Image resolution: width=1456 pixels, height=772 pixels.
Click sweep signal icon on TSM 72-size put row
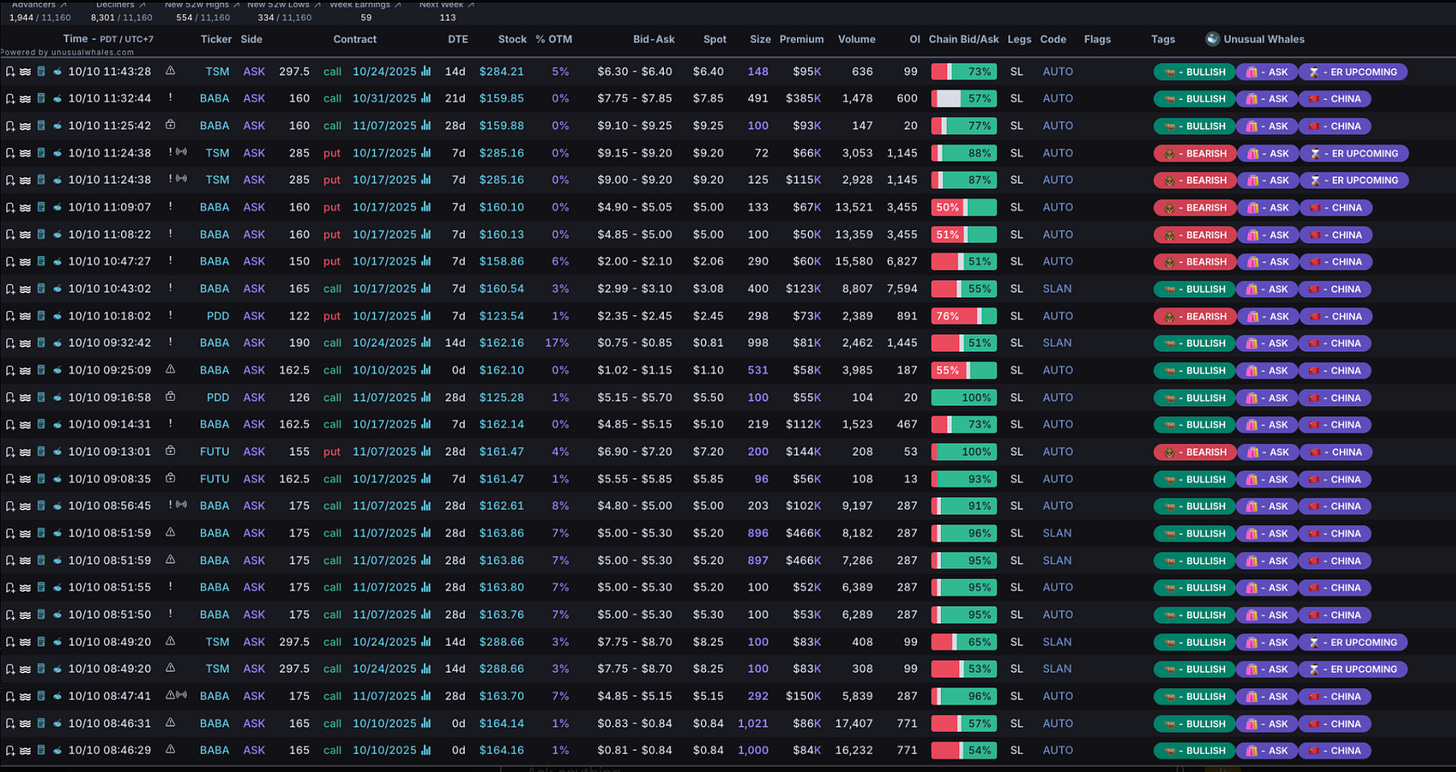click(x=180, y=153)
